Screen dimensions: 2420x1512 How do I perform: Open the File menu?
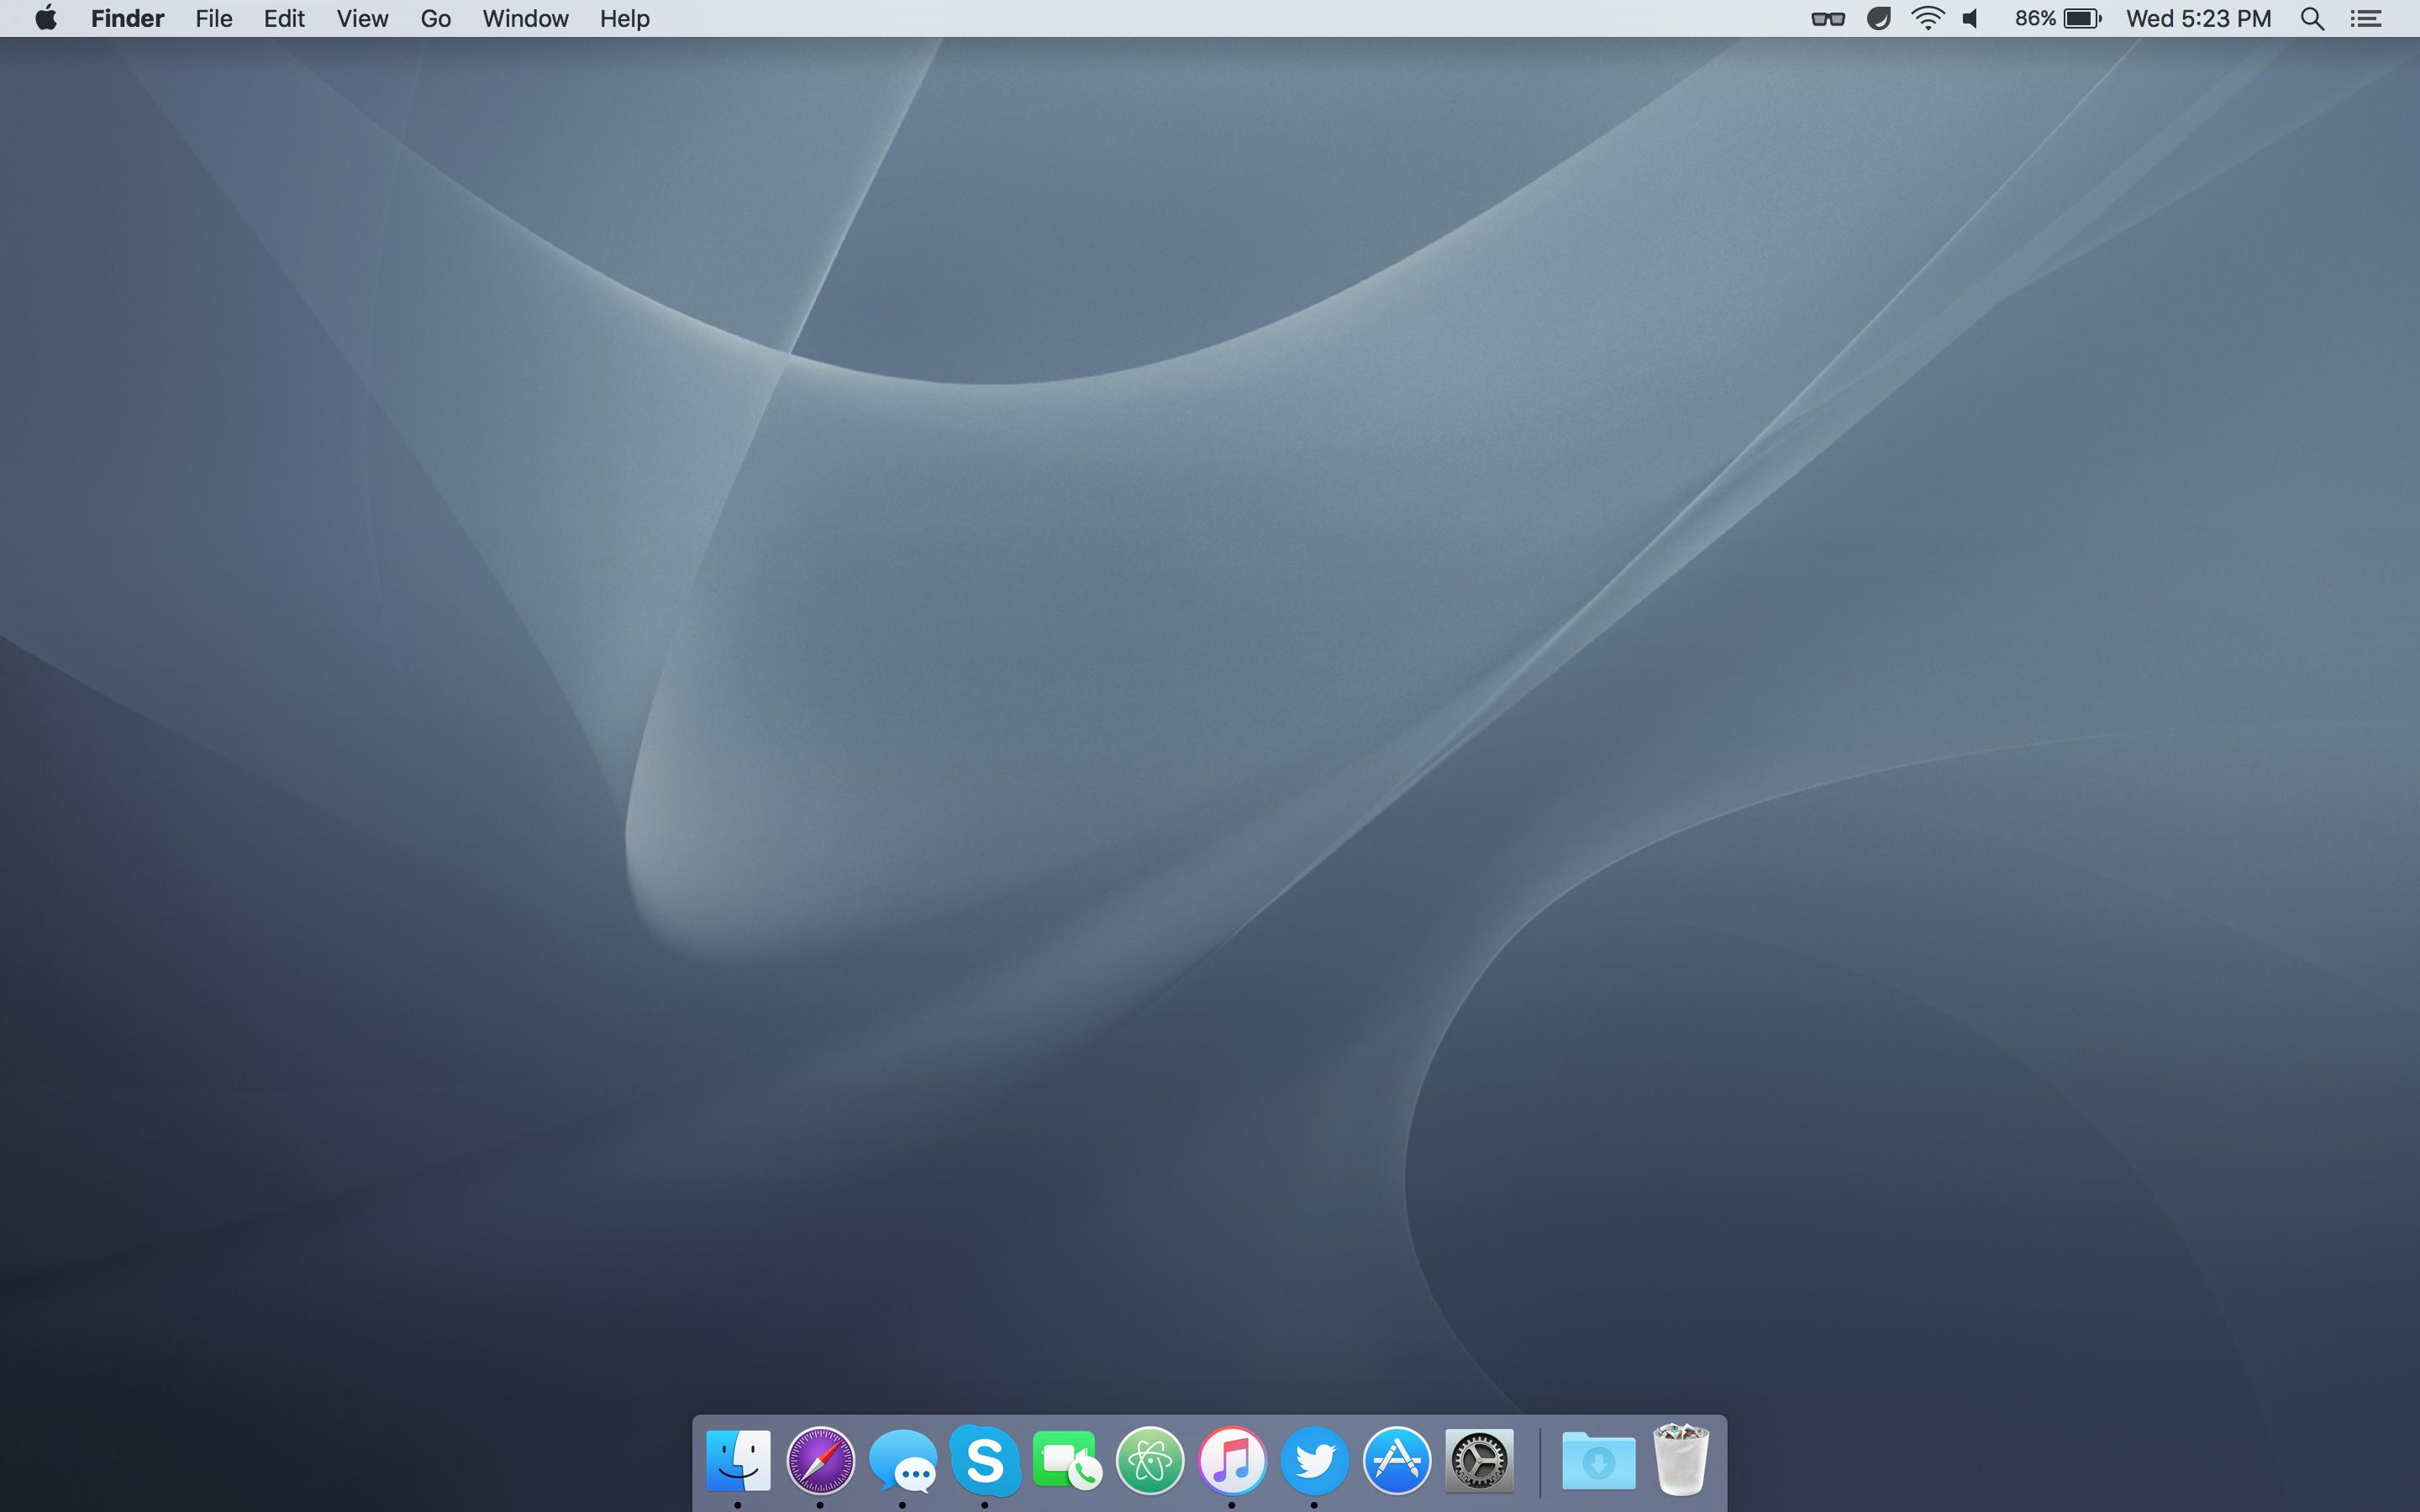[213, 18]
